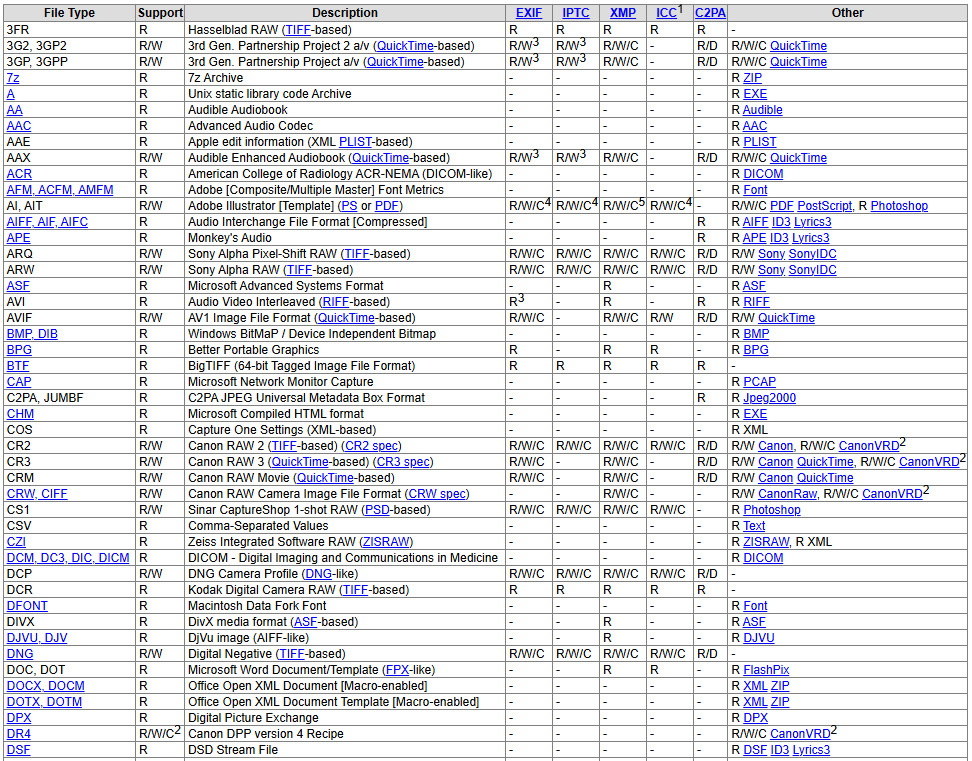972x761 pixels.
Task: Open the CAP file type link
Action: pyautogui.click(x=19, y=382)
